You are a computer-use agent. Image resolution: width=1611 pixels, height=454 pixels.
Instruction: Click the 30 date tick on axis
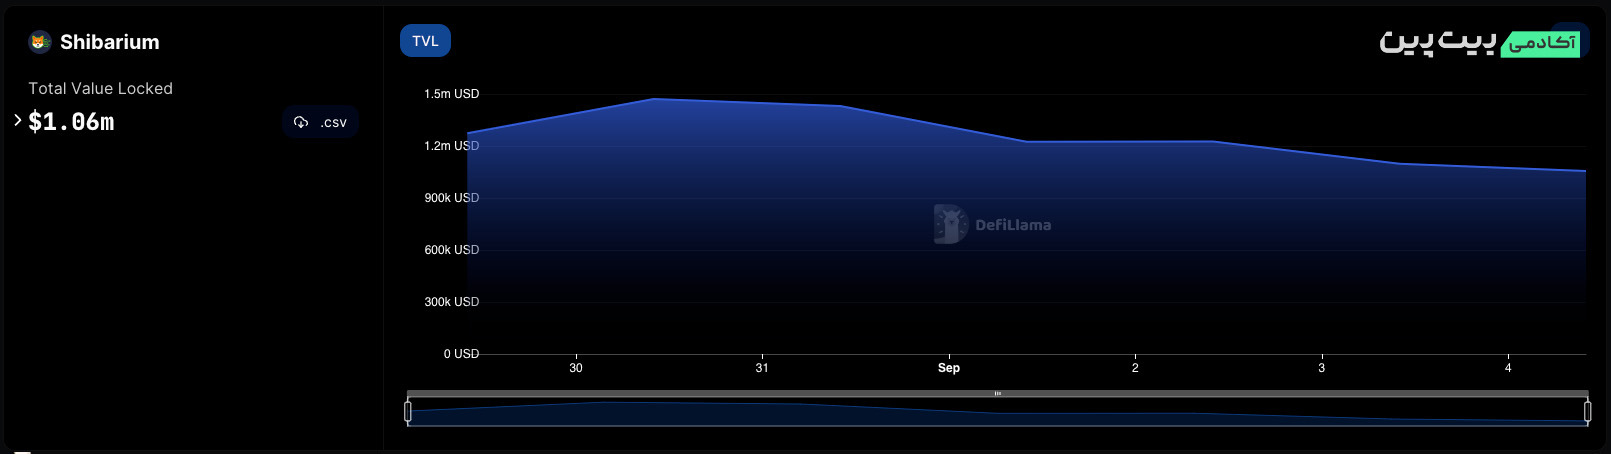click(x=576, y=368)
